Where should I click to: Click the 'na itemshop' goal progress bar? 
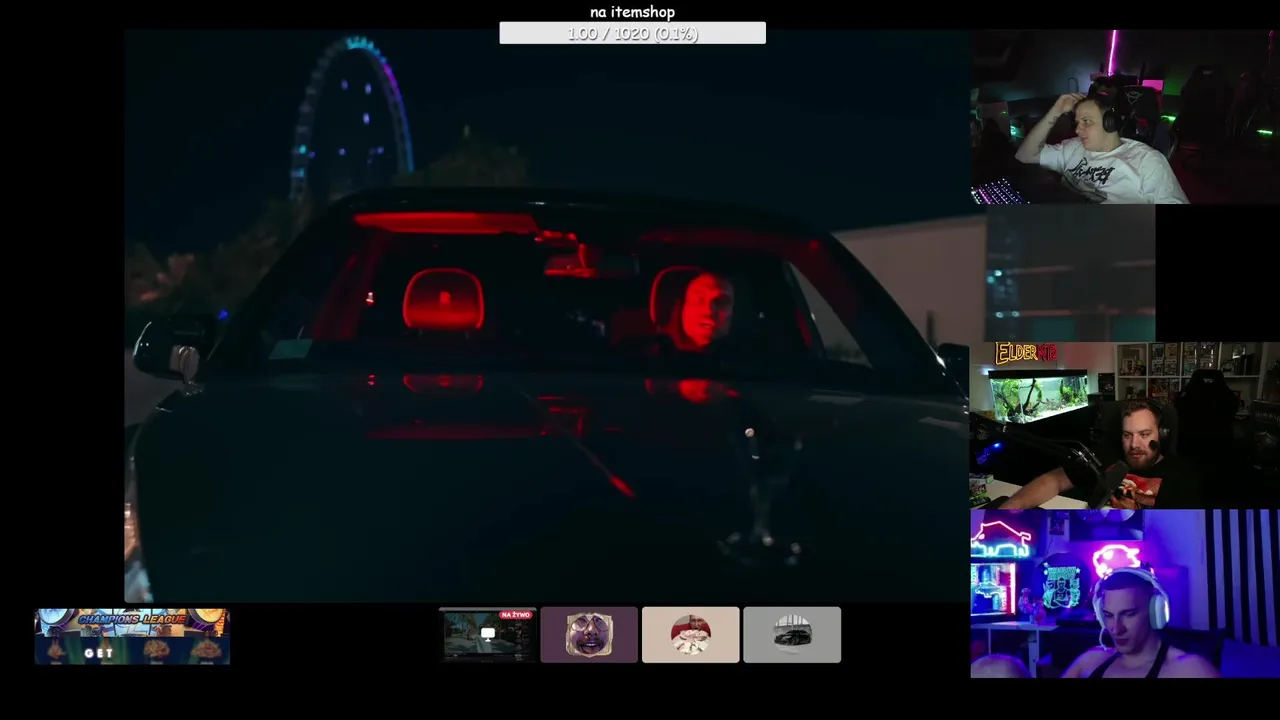tap(632, 33)
